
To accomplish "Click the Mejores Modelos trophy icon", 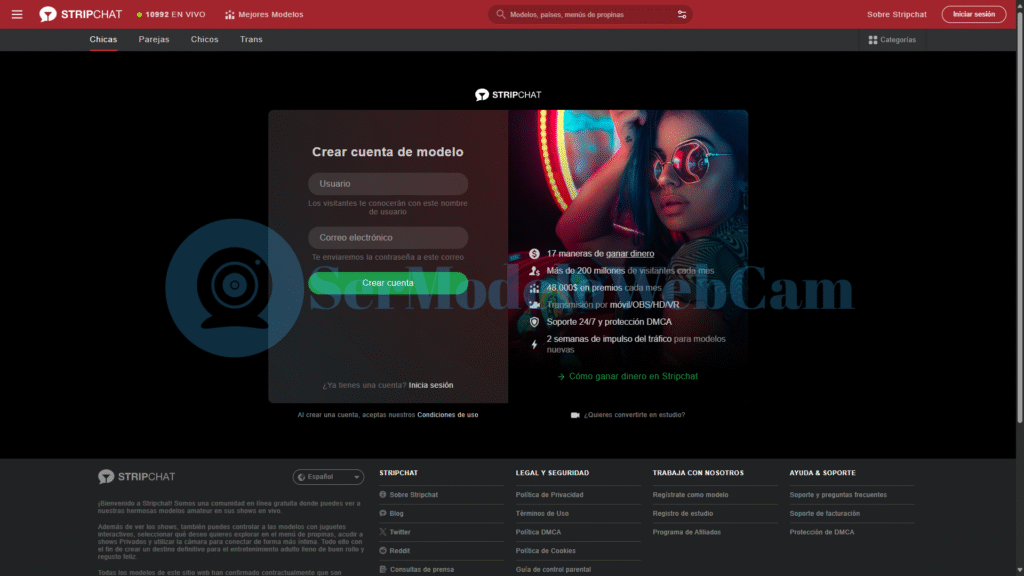I will click(229, 14).
